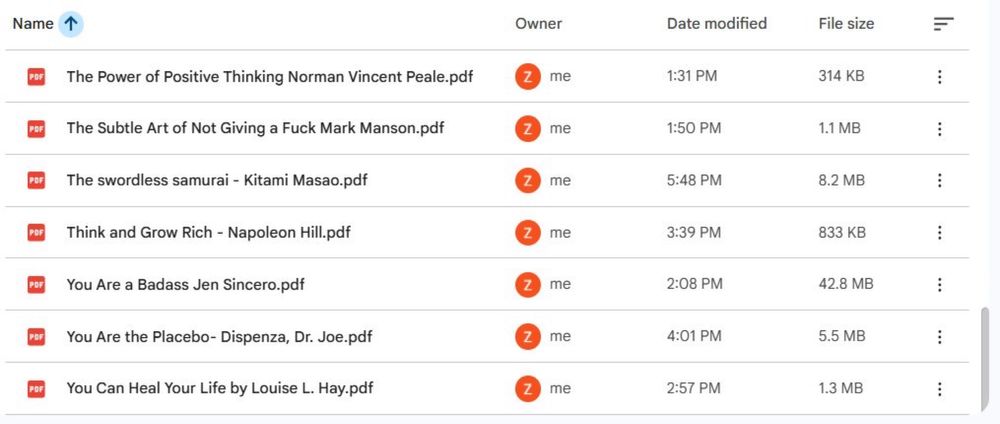This screenshot has height=424, width=1000.
Task: Toggle name sort direction arrow
Action: [71, 24]
